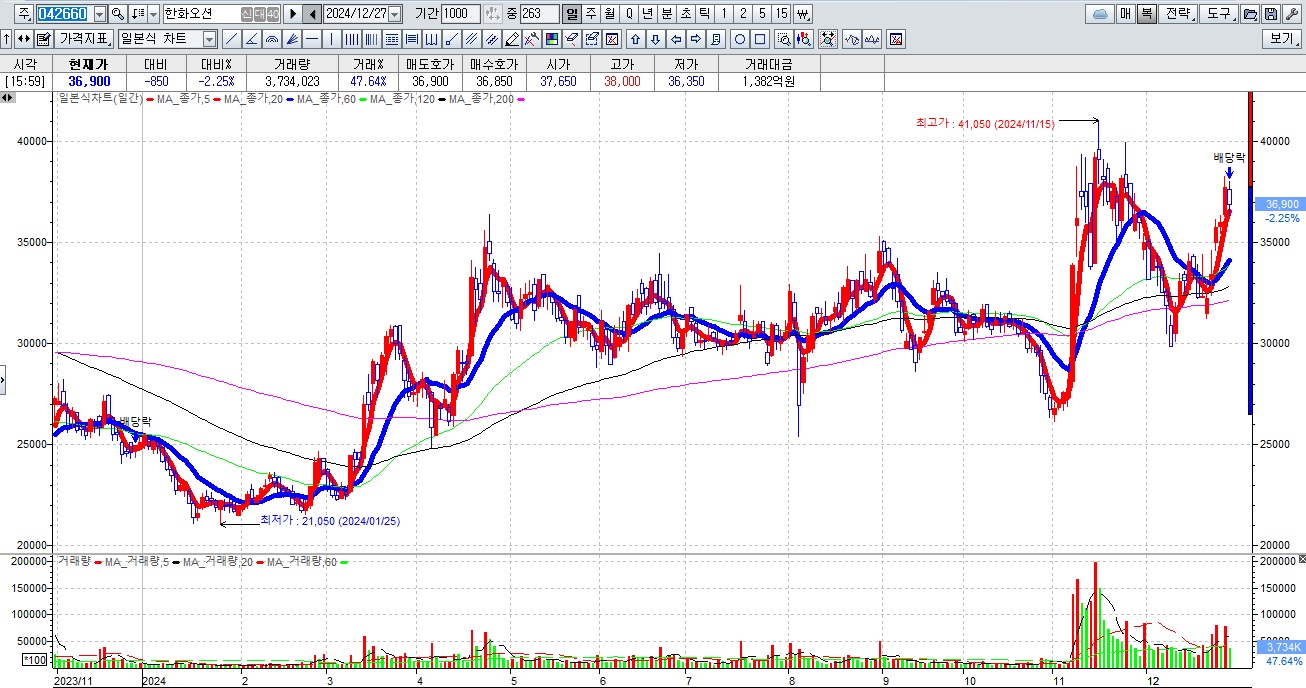Click the chart edit notepad icon

pyautogui.click(x=43, y=39)
